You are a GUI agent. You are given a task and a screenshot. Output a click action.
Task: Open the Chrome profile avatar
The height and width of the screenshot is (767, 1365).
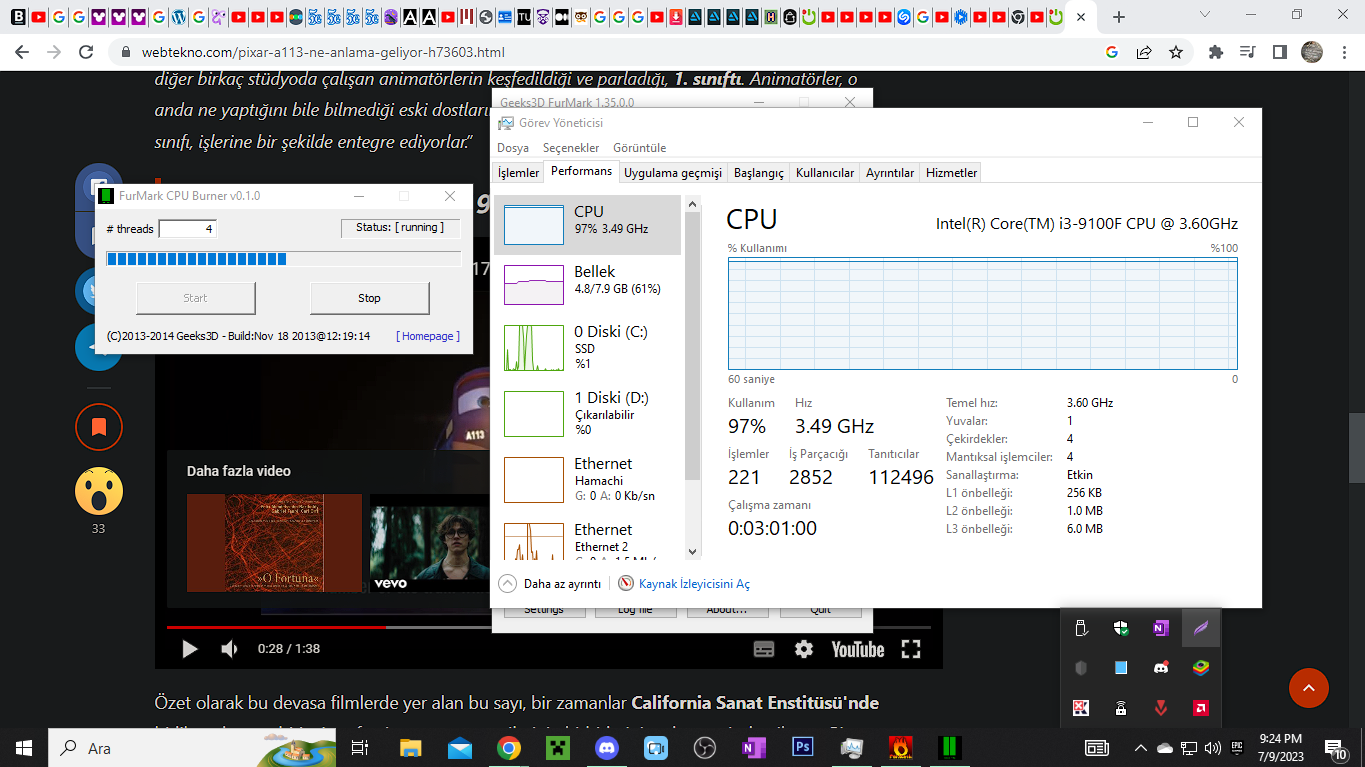1312,52
